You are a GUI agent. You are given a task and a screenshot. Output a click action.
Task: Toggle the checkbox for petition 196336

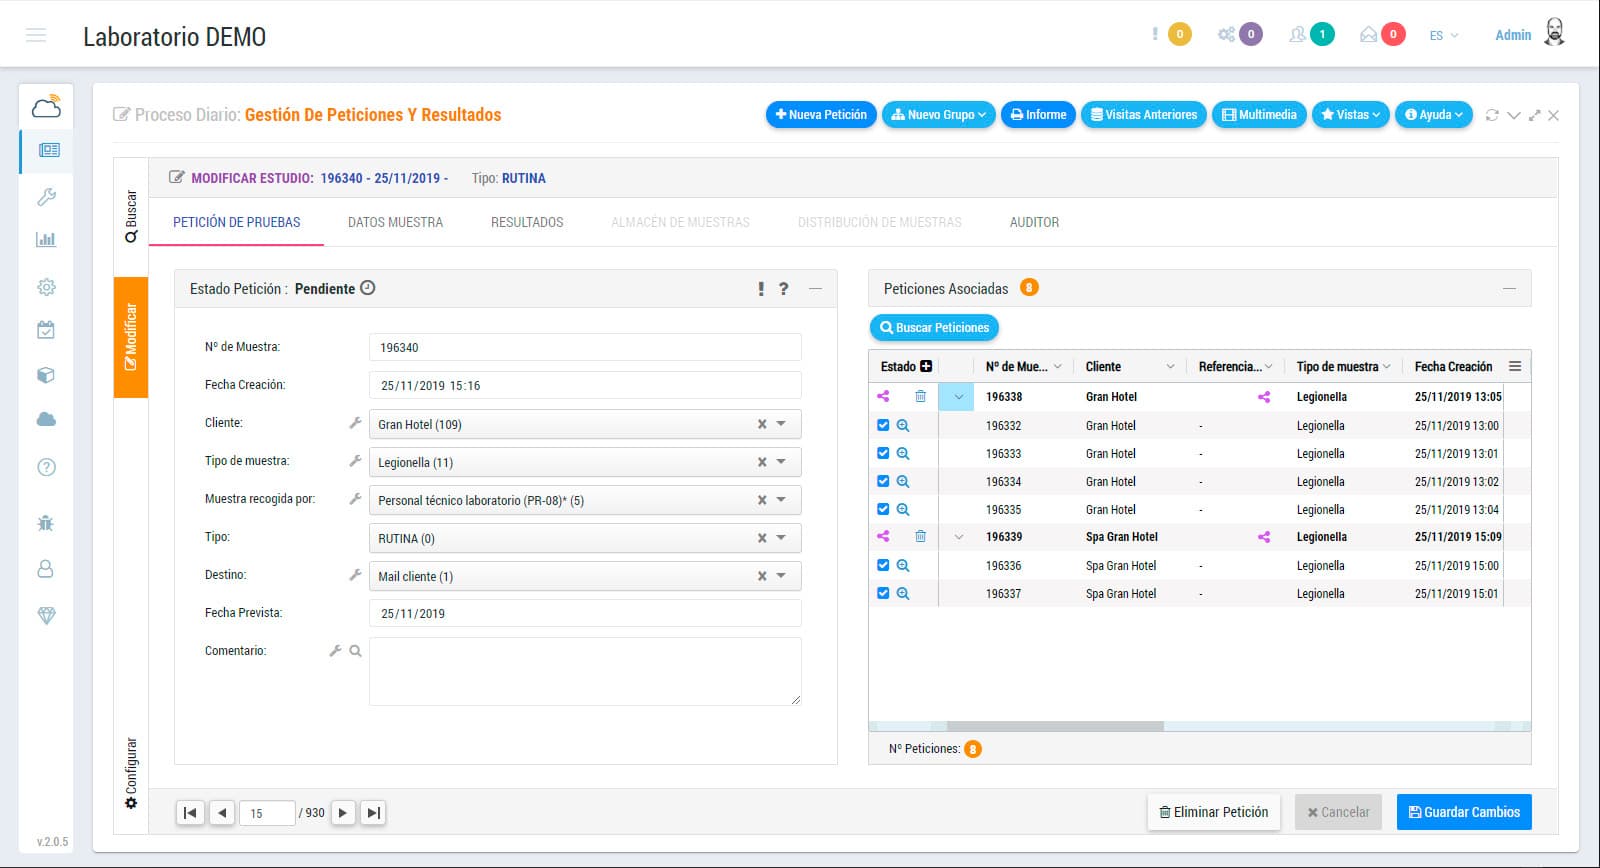(x=883, y=565)
